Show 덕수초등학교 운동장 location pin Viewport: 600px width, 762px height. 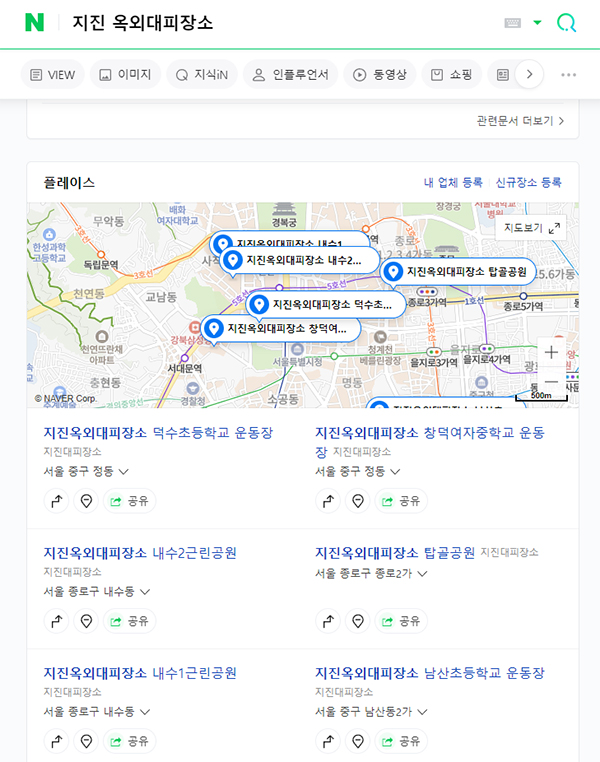[86, 501]
